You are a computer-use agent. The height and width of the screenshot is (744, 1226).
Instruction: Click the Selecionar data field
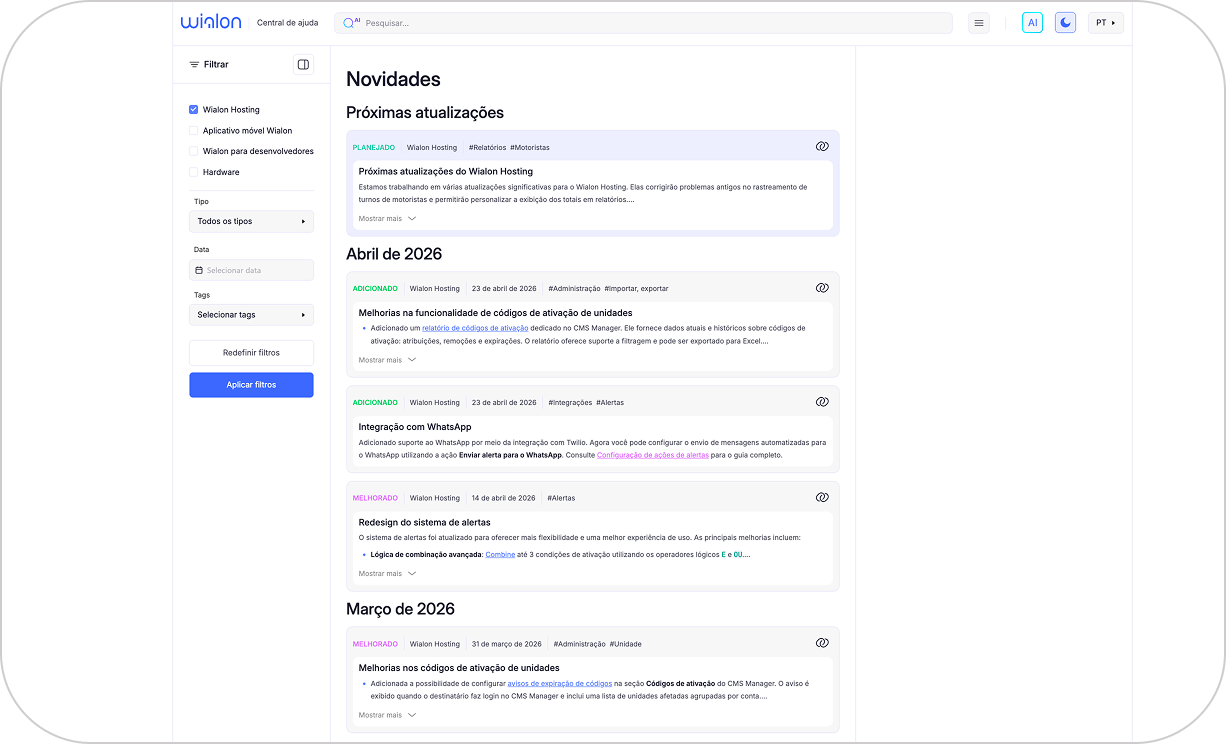click(251, 270)
